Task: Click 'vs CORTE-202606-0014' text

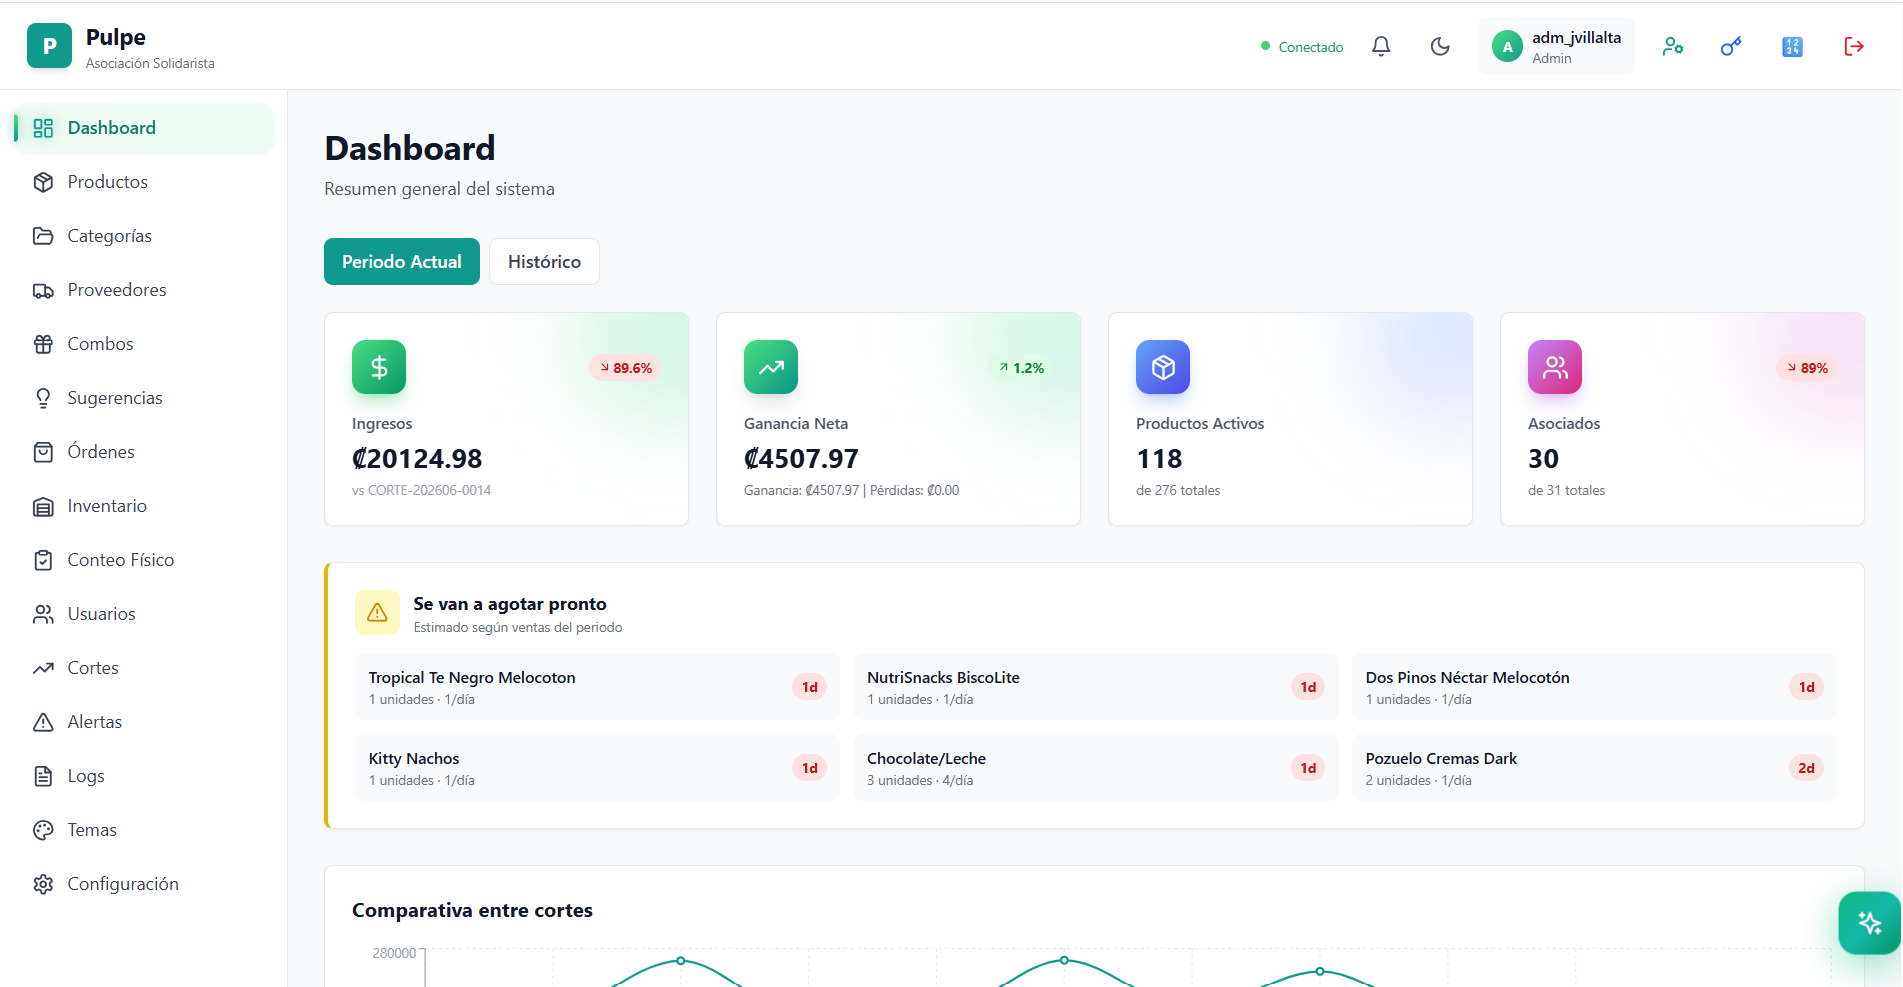Action: [421, 490]
